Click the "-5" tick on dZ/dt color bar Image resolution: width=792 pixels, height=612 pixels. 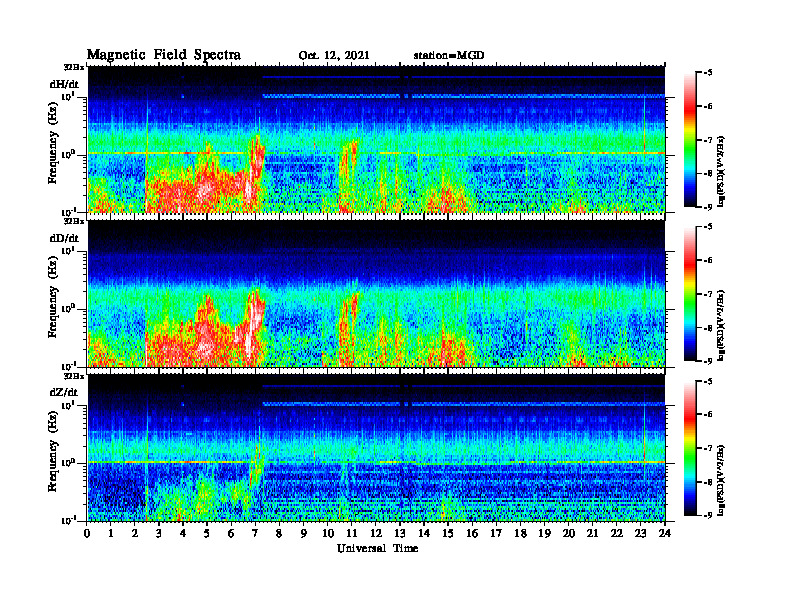coord(708,381)
